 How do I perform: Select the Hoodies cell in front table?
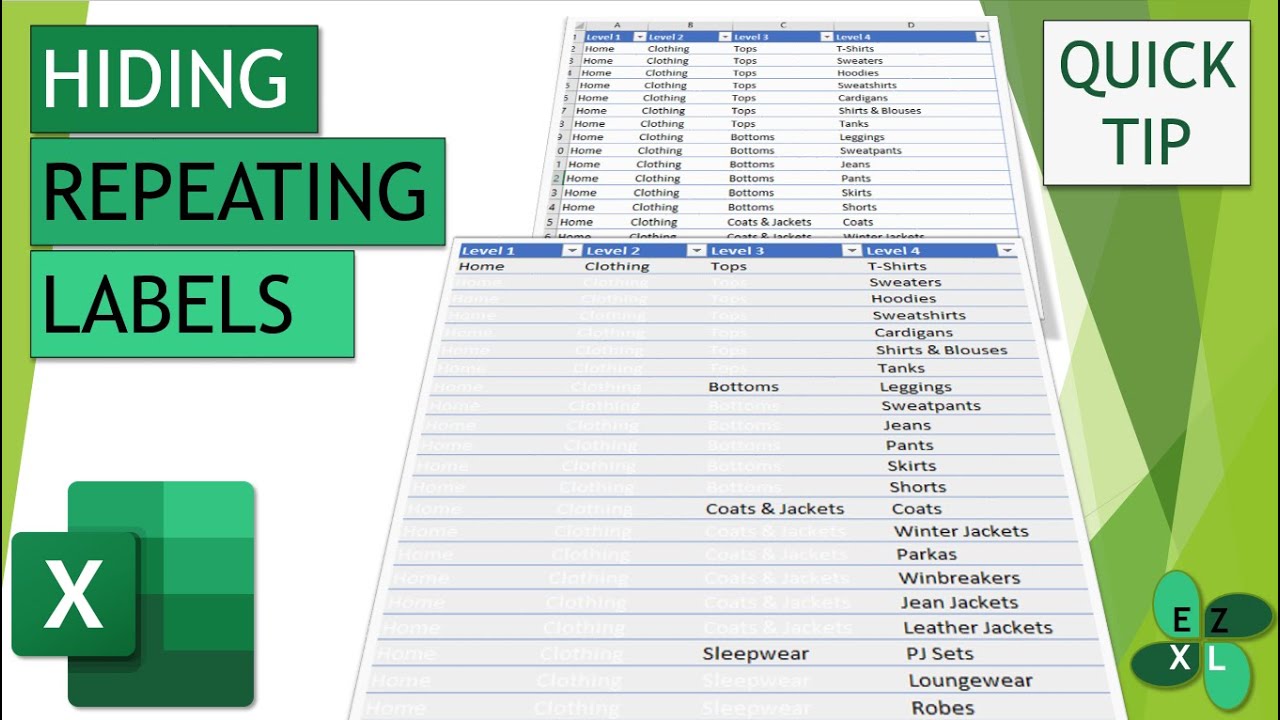[x=903, y=299]
